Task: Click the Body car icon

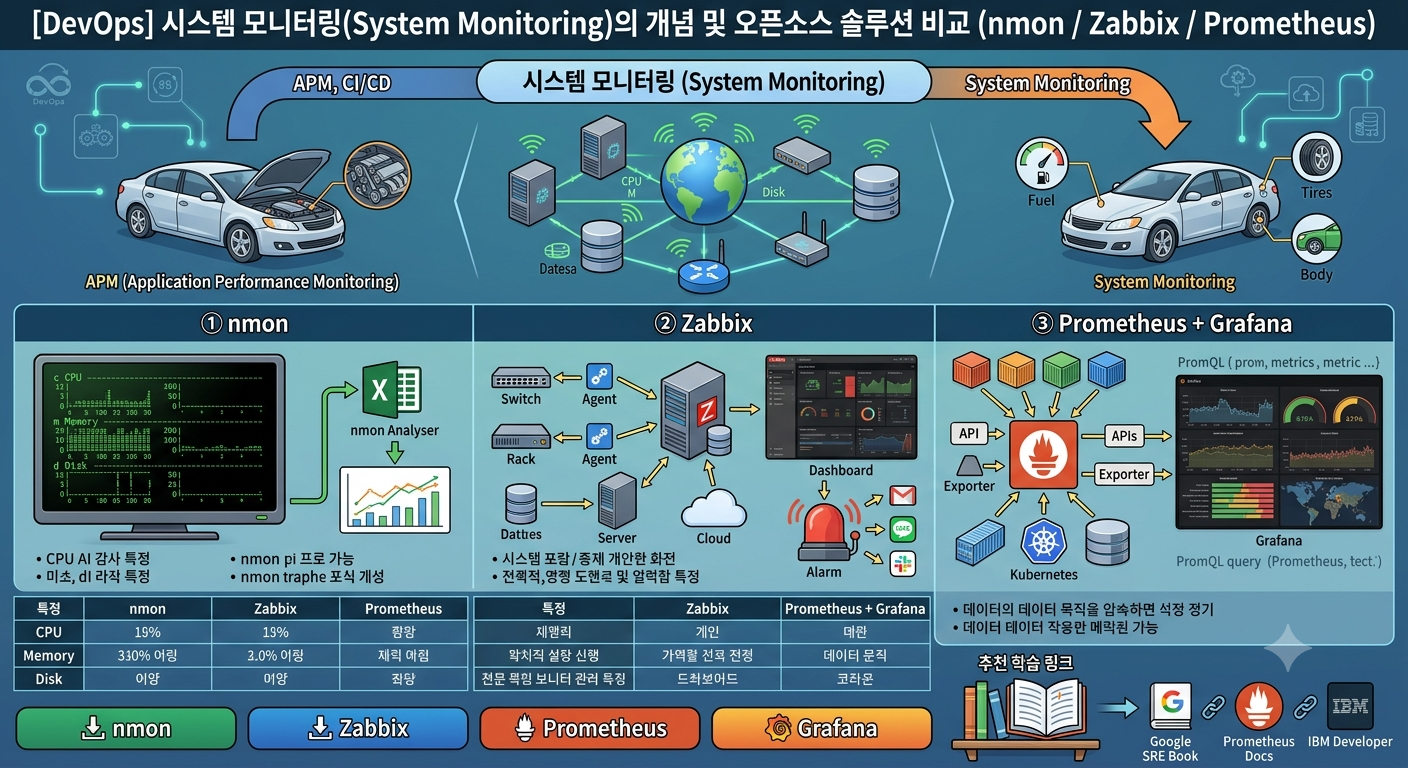Action: pos(1317,241)
